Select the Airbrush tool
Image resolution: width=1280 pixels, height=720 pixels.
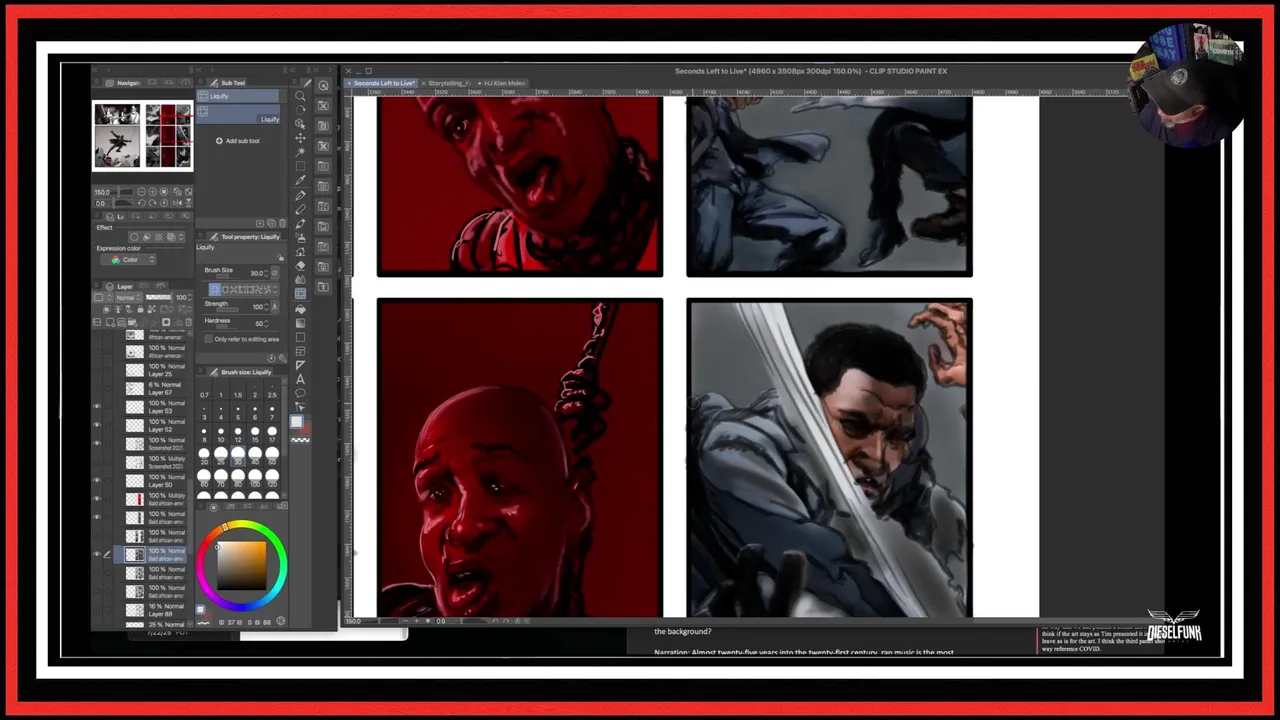coord(300,238)
